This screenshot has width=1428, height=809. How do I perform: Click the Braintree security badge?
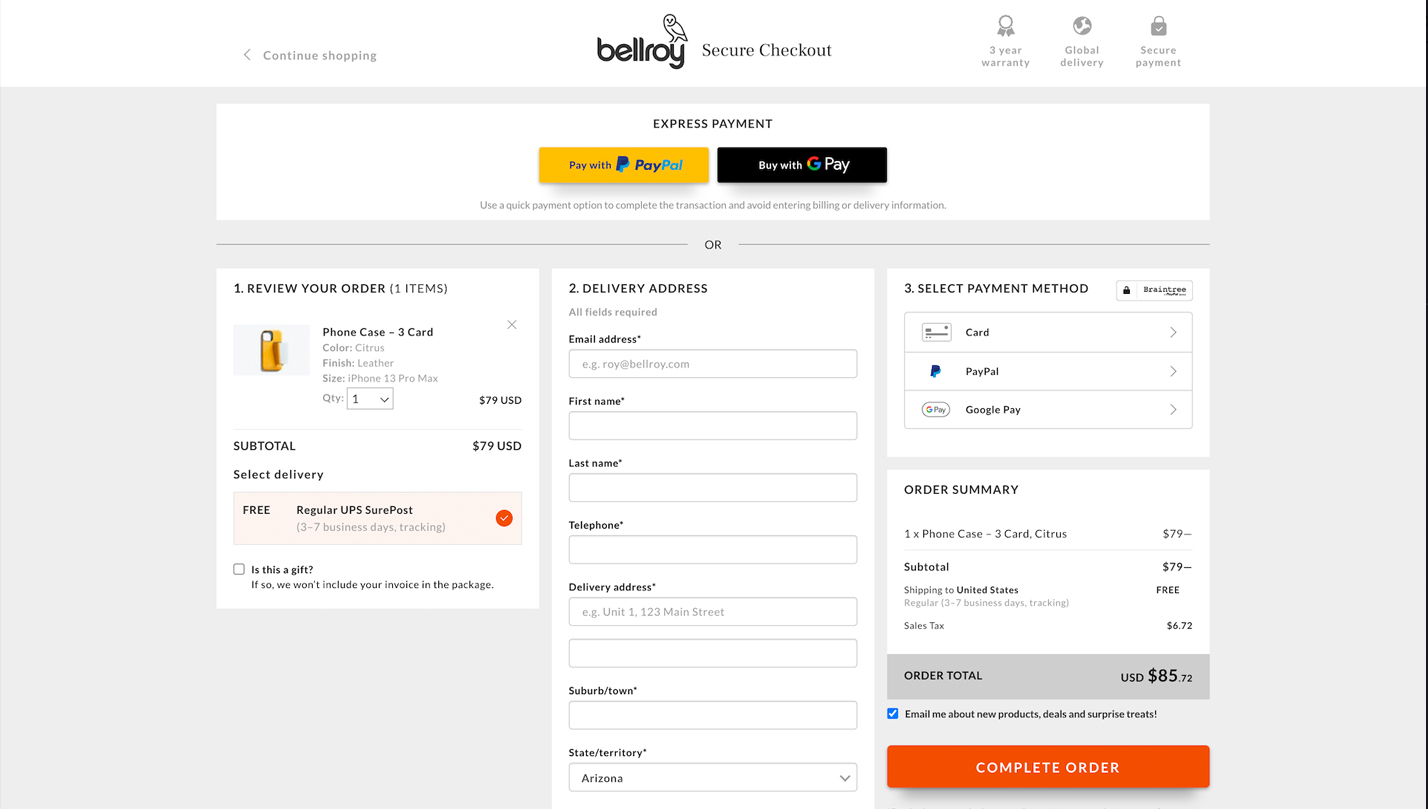[1154, 290]
